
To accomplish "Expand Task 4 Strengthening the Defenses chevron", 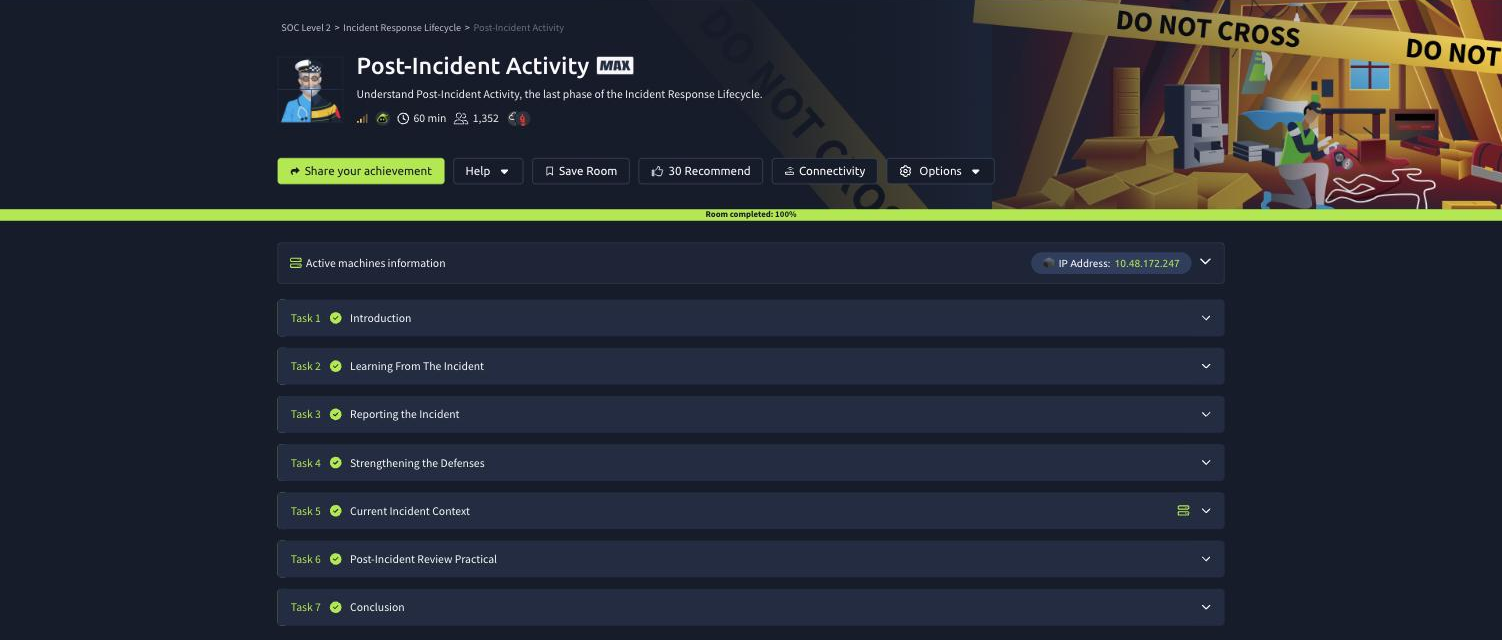I will coord(1205,463).
